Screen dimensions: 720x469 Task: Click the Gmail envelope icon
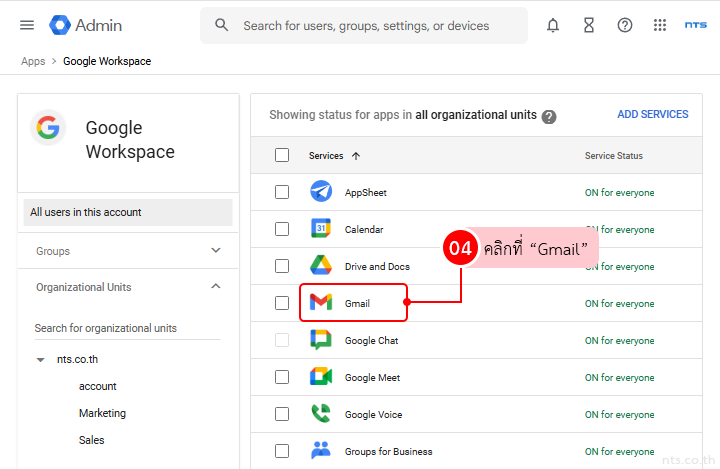point(321,303)
